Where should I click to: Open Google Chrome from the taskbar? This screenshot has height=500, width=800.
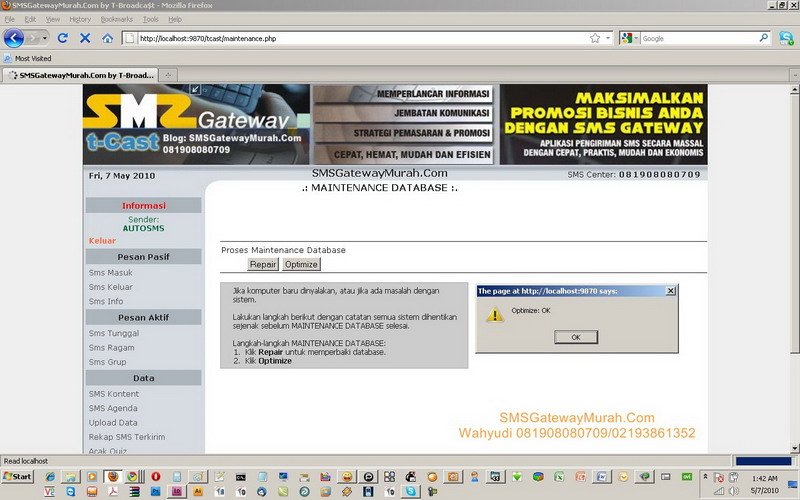point(132,477)
